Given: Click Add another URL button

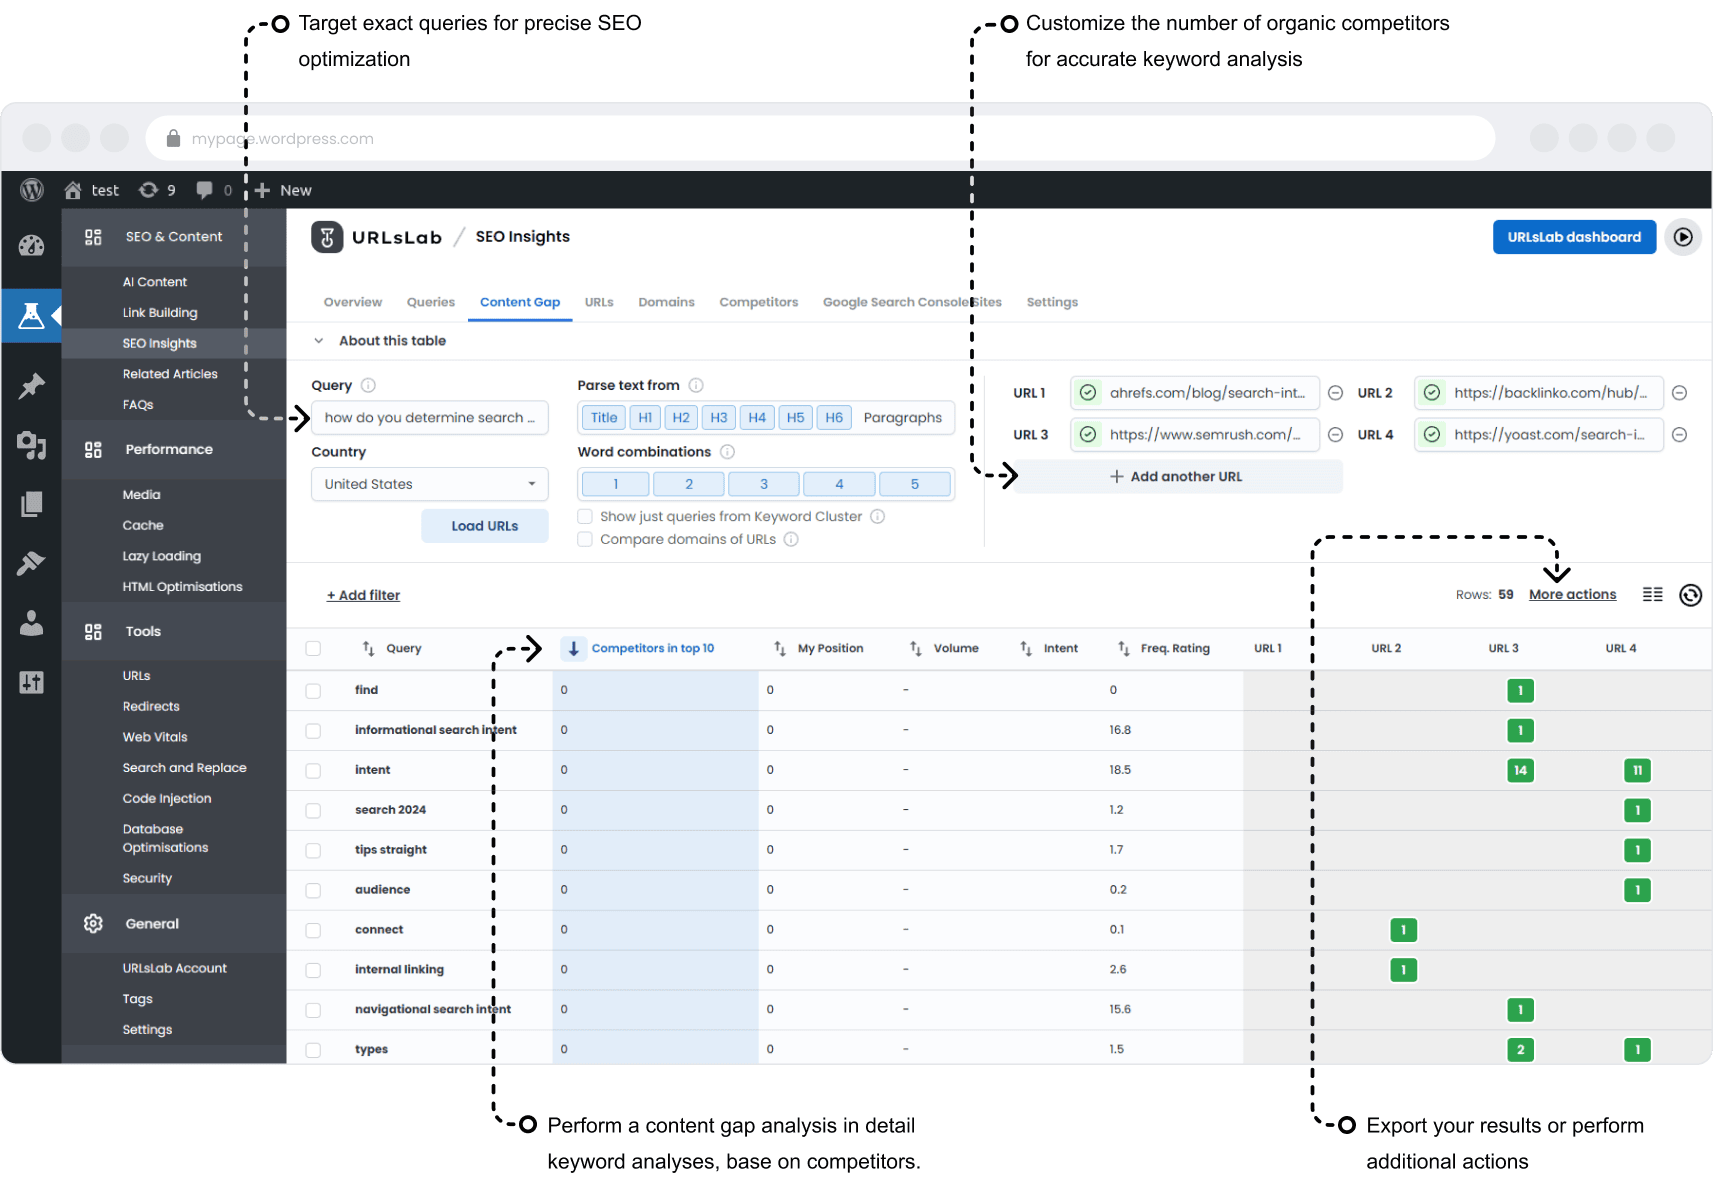Looking at the screenshot, I should [x=1178, y=477].
